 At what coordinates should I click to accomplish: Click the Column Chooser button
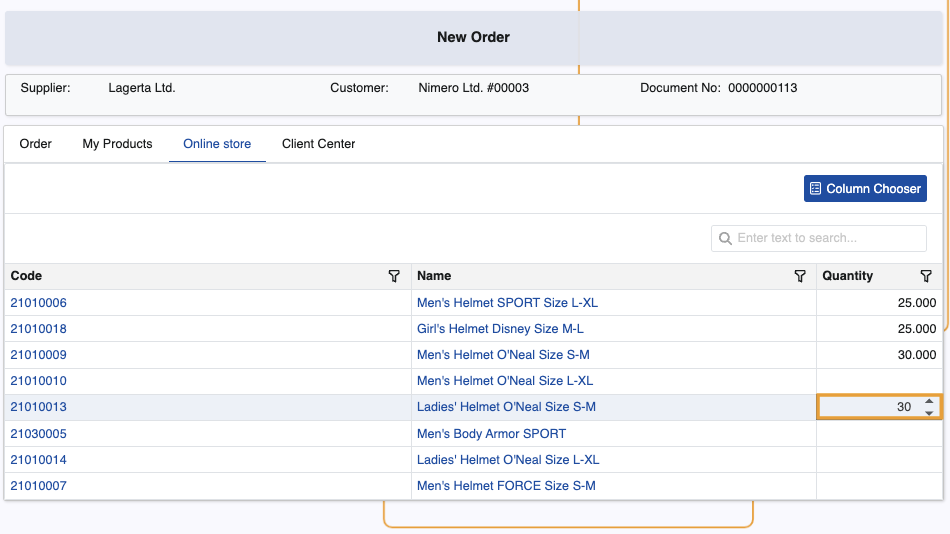click(x=865, y=189)
